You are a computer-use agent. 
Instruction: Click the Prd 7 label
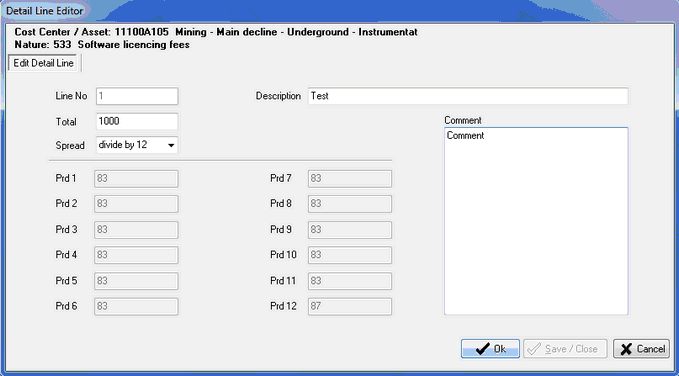(x=281, y=178)
